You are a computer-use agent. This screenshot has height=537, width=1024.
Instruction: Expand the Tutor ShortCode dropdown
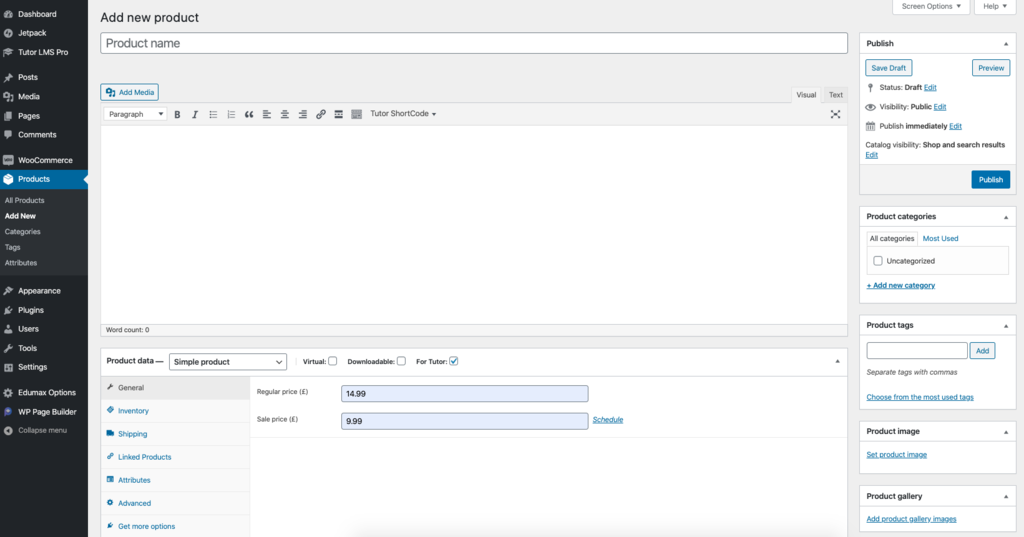coord(403,114)
